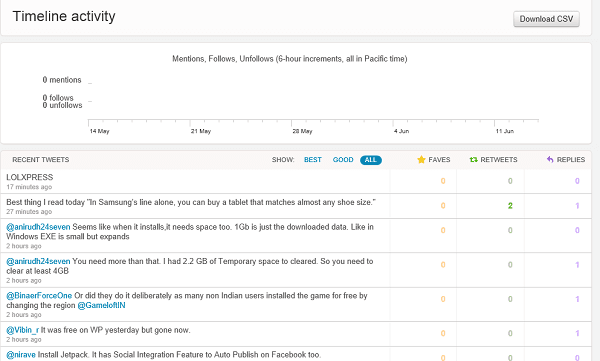Click the 11 Jun axis marker
600x361 pixels.
(x=505, y=131)
